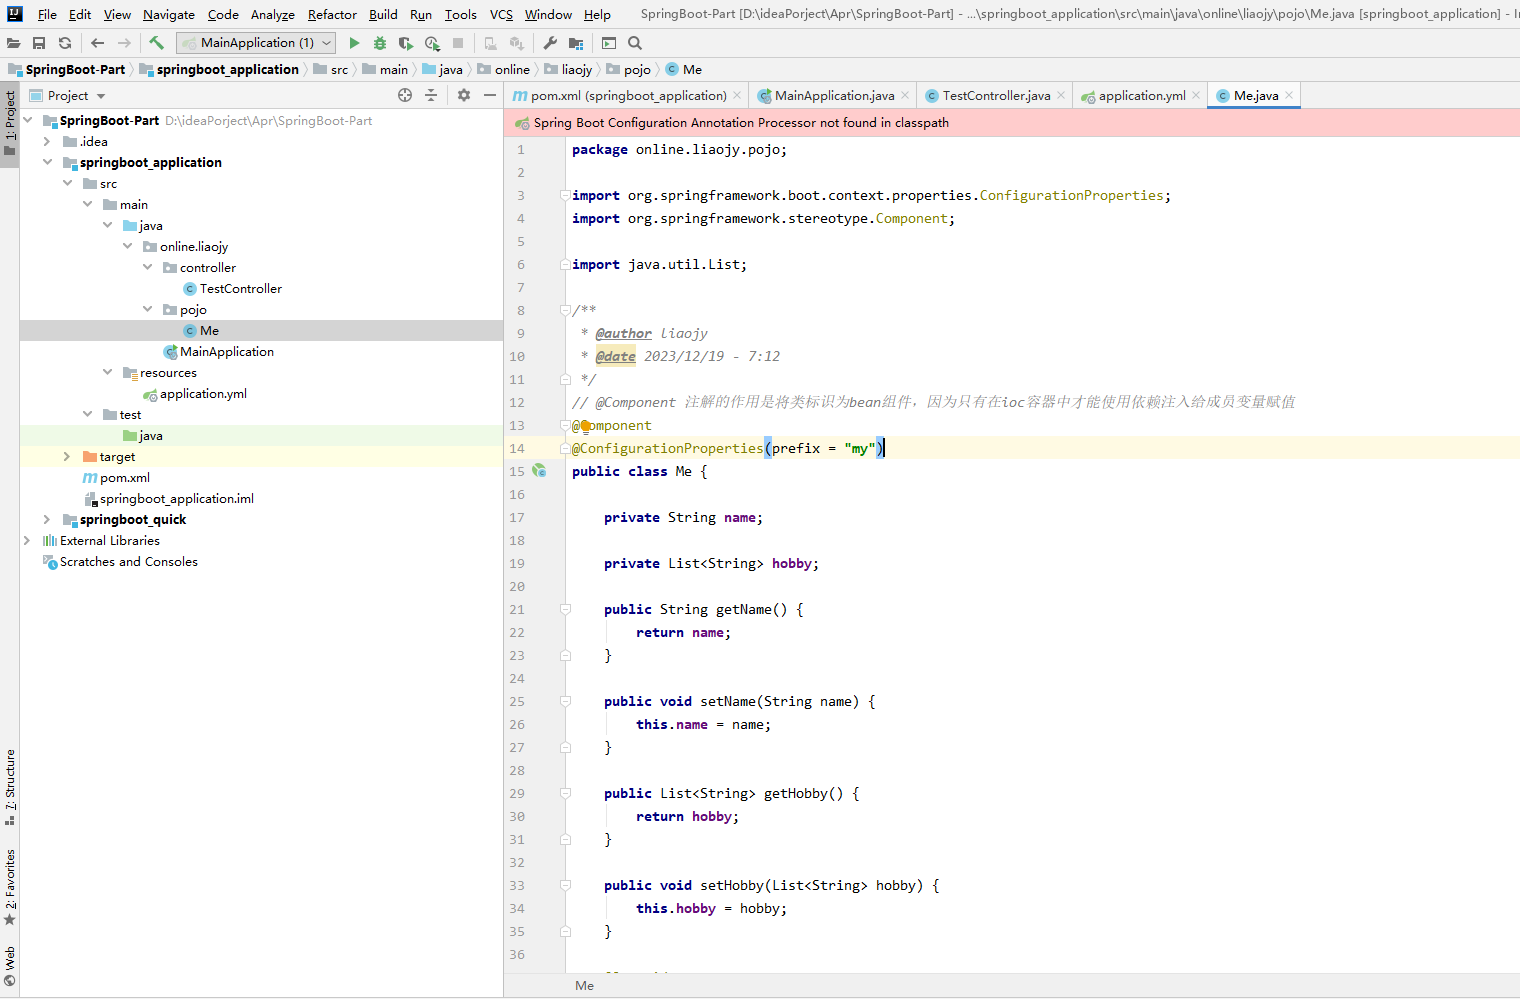Viewport: 1520px width, 999px height.
Task: Collapse all in Project panel
Action: [x=431, y=95]
